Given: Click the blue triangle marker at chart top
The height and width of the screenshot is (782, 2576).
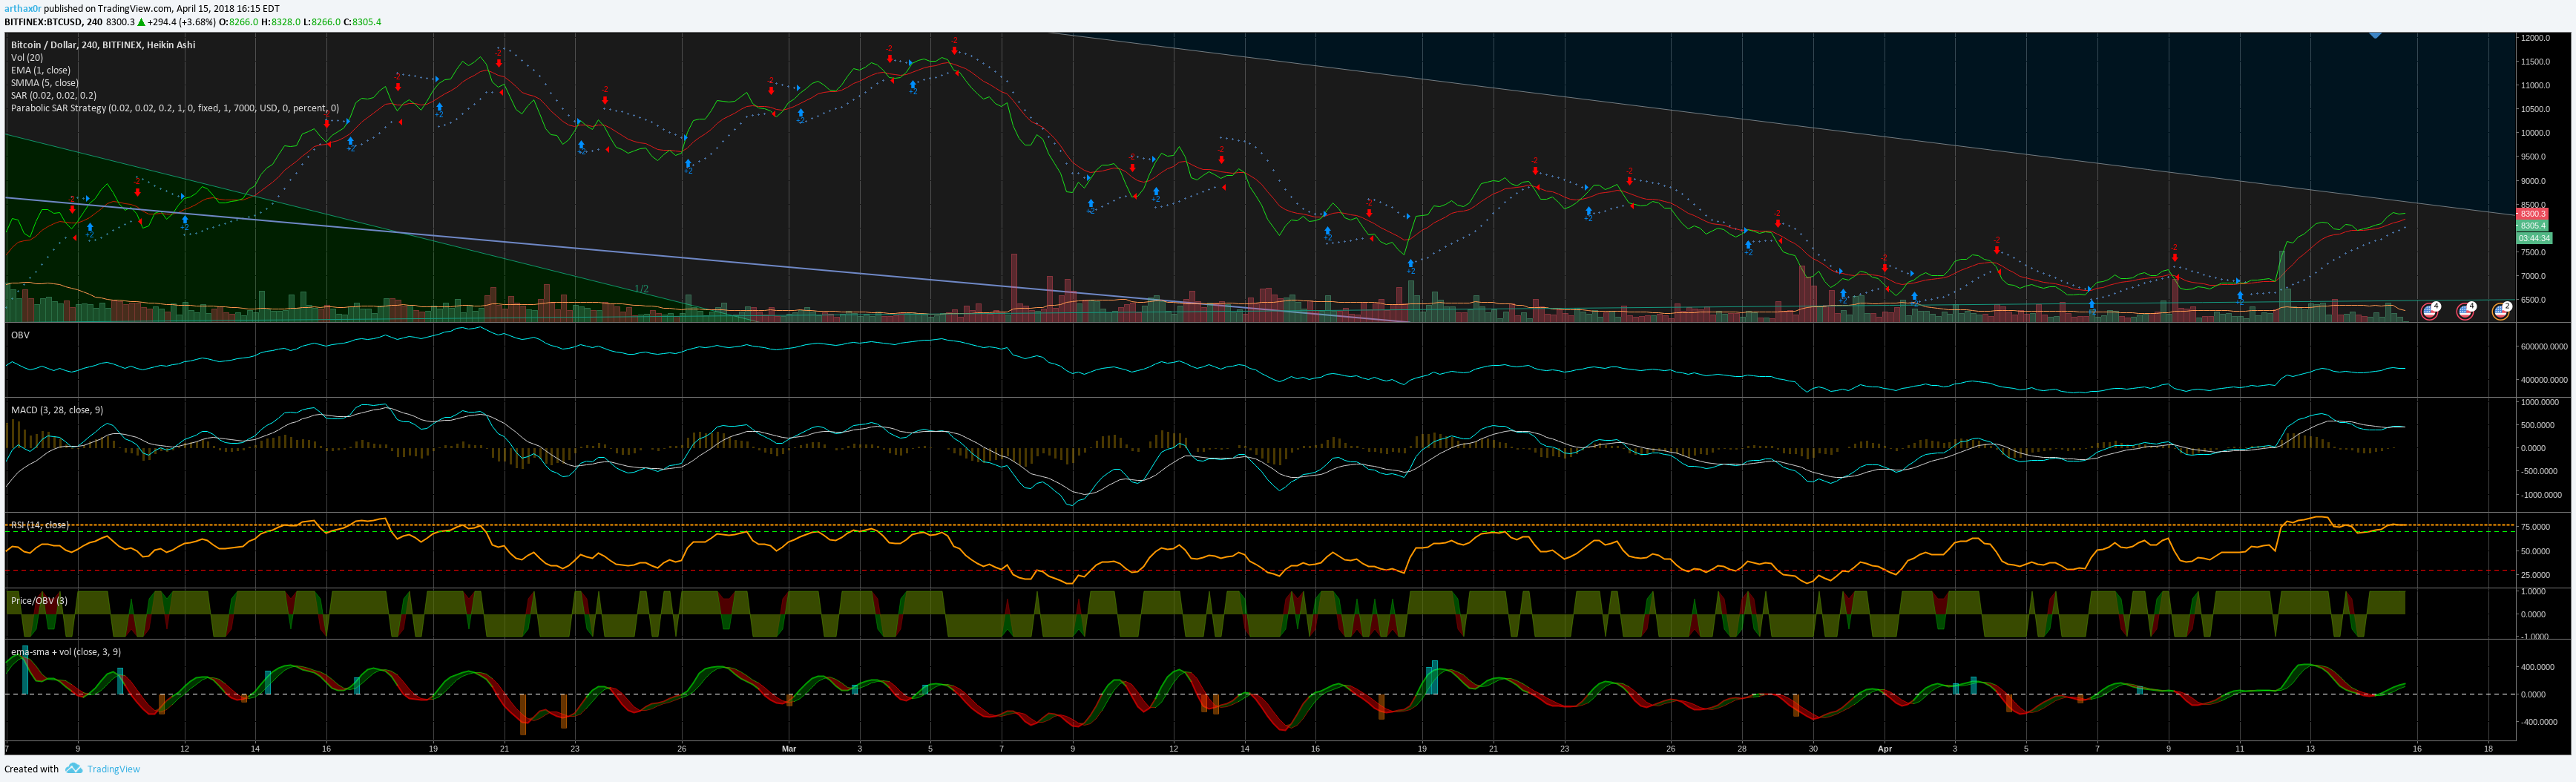Looking at the screenshot, I should point(2375,35).
